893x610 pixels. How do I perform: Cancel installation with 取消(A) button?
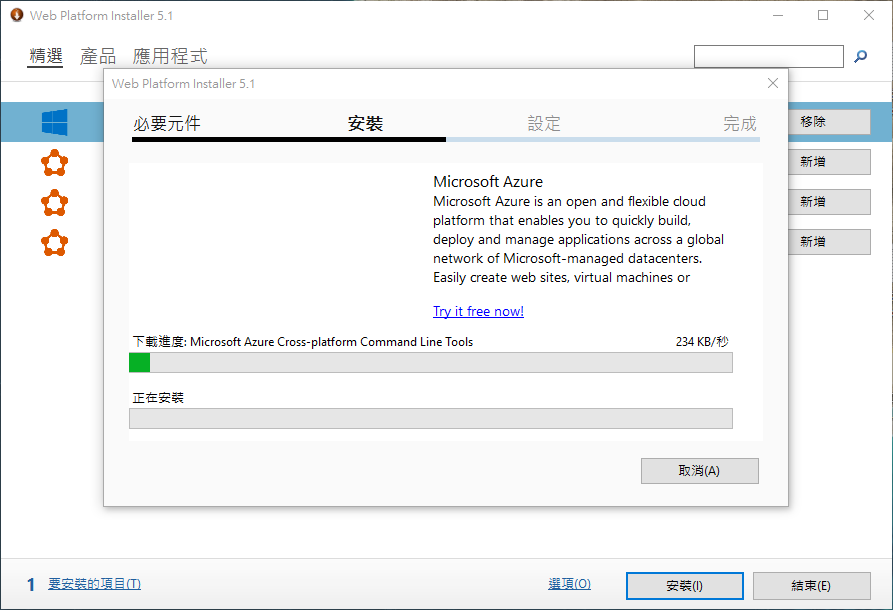(x=699, y=470)
